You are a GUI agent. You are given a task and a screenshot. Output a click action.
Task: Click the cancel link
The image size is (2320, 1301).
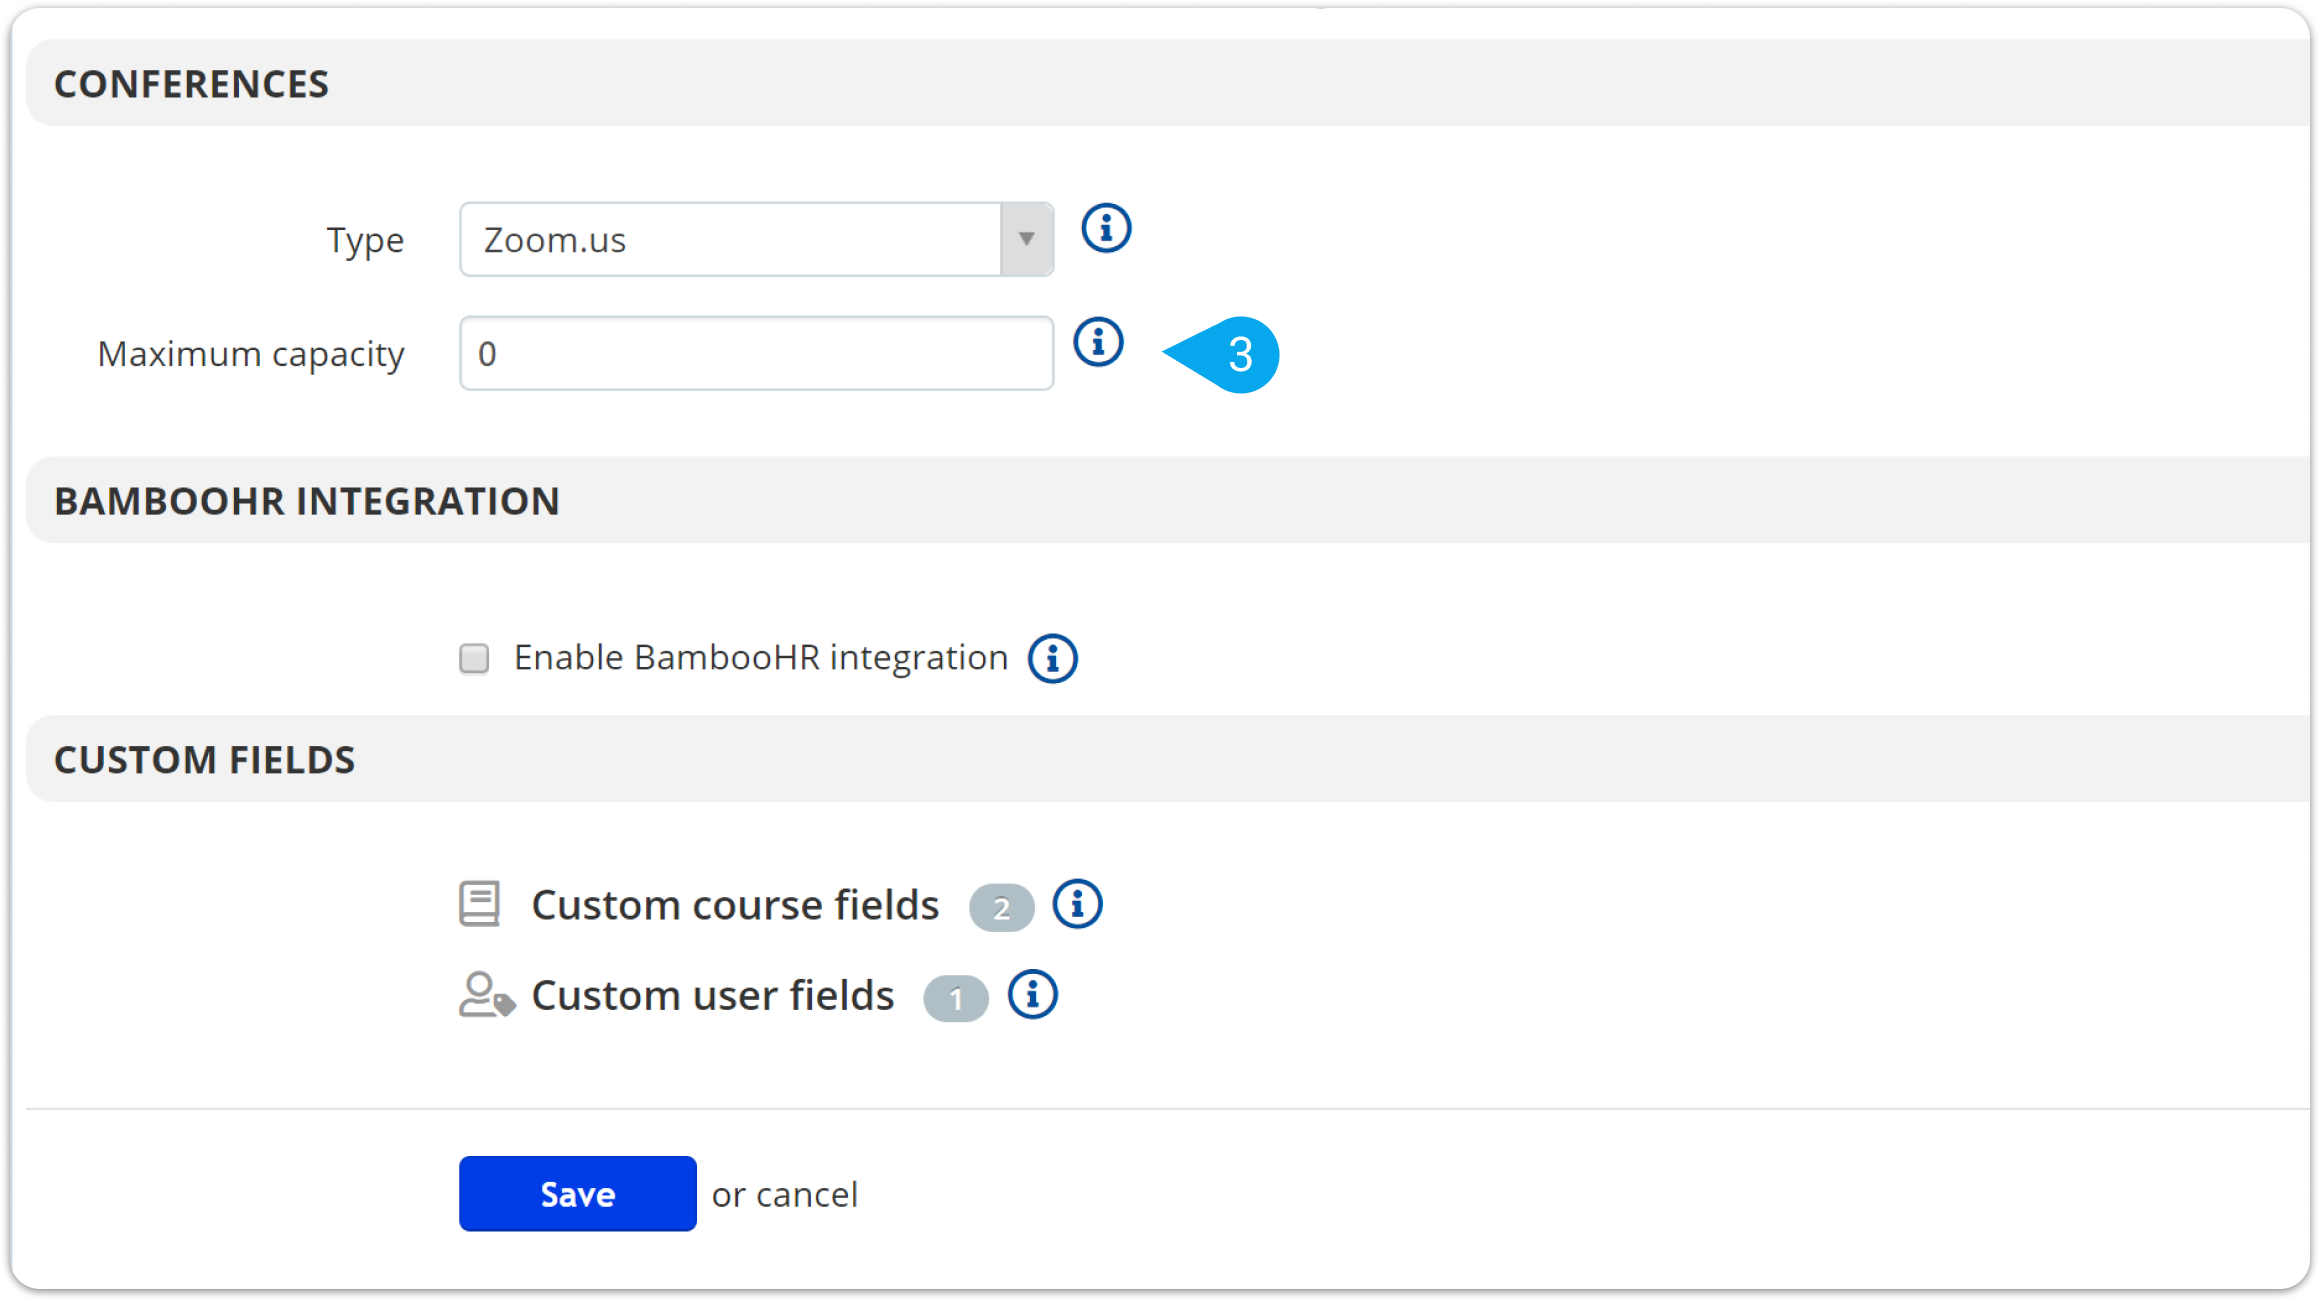pyautogui.click(x=806, y=1195)
